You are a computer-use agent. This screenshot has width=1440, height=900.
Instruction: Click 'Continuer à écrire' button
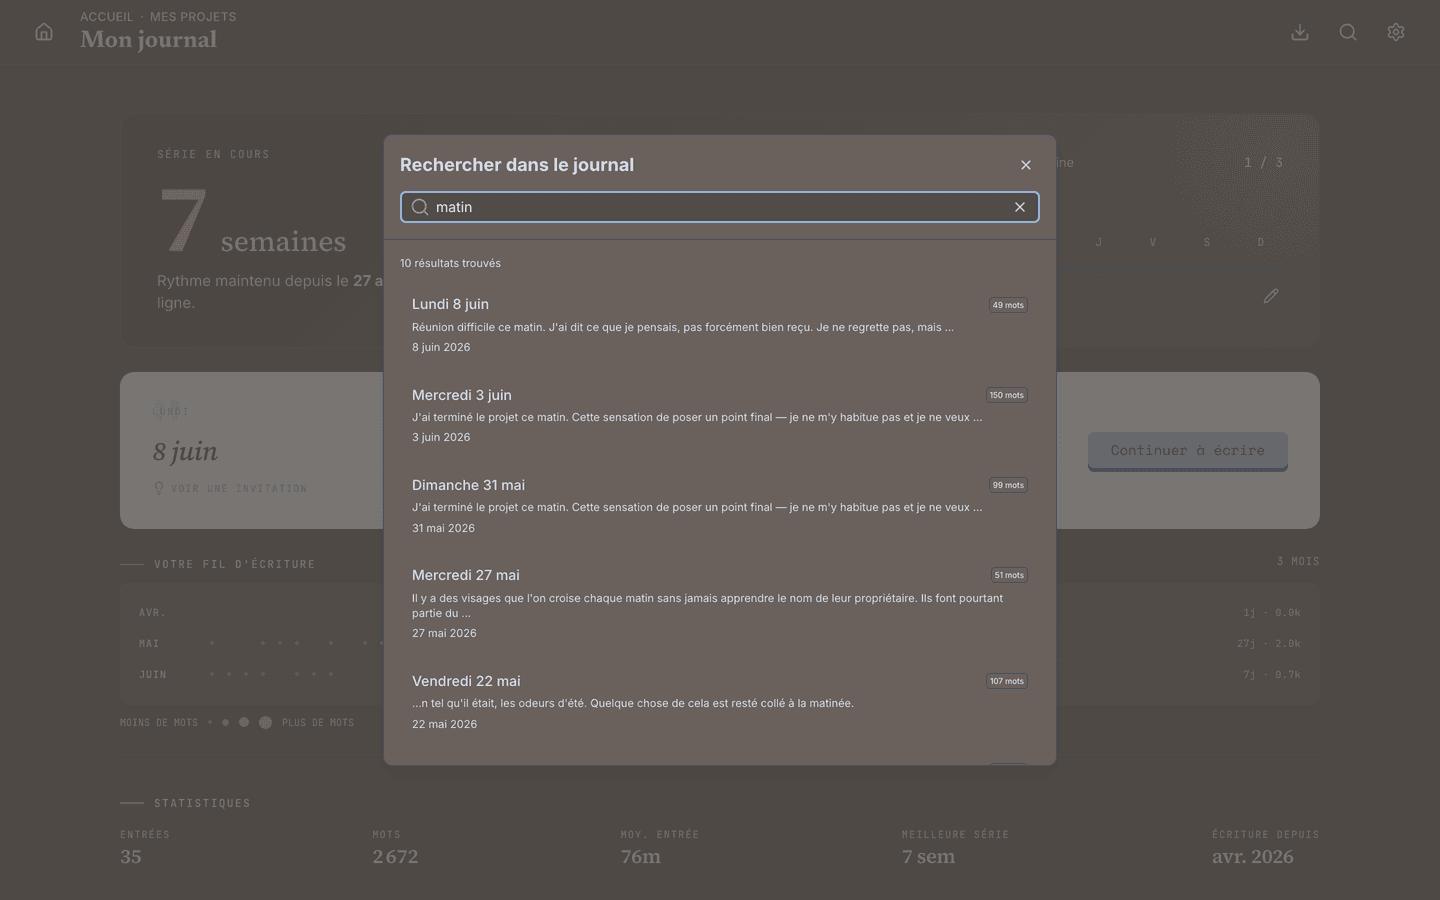tap(1188, 451)
